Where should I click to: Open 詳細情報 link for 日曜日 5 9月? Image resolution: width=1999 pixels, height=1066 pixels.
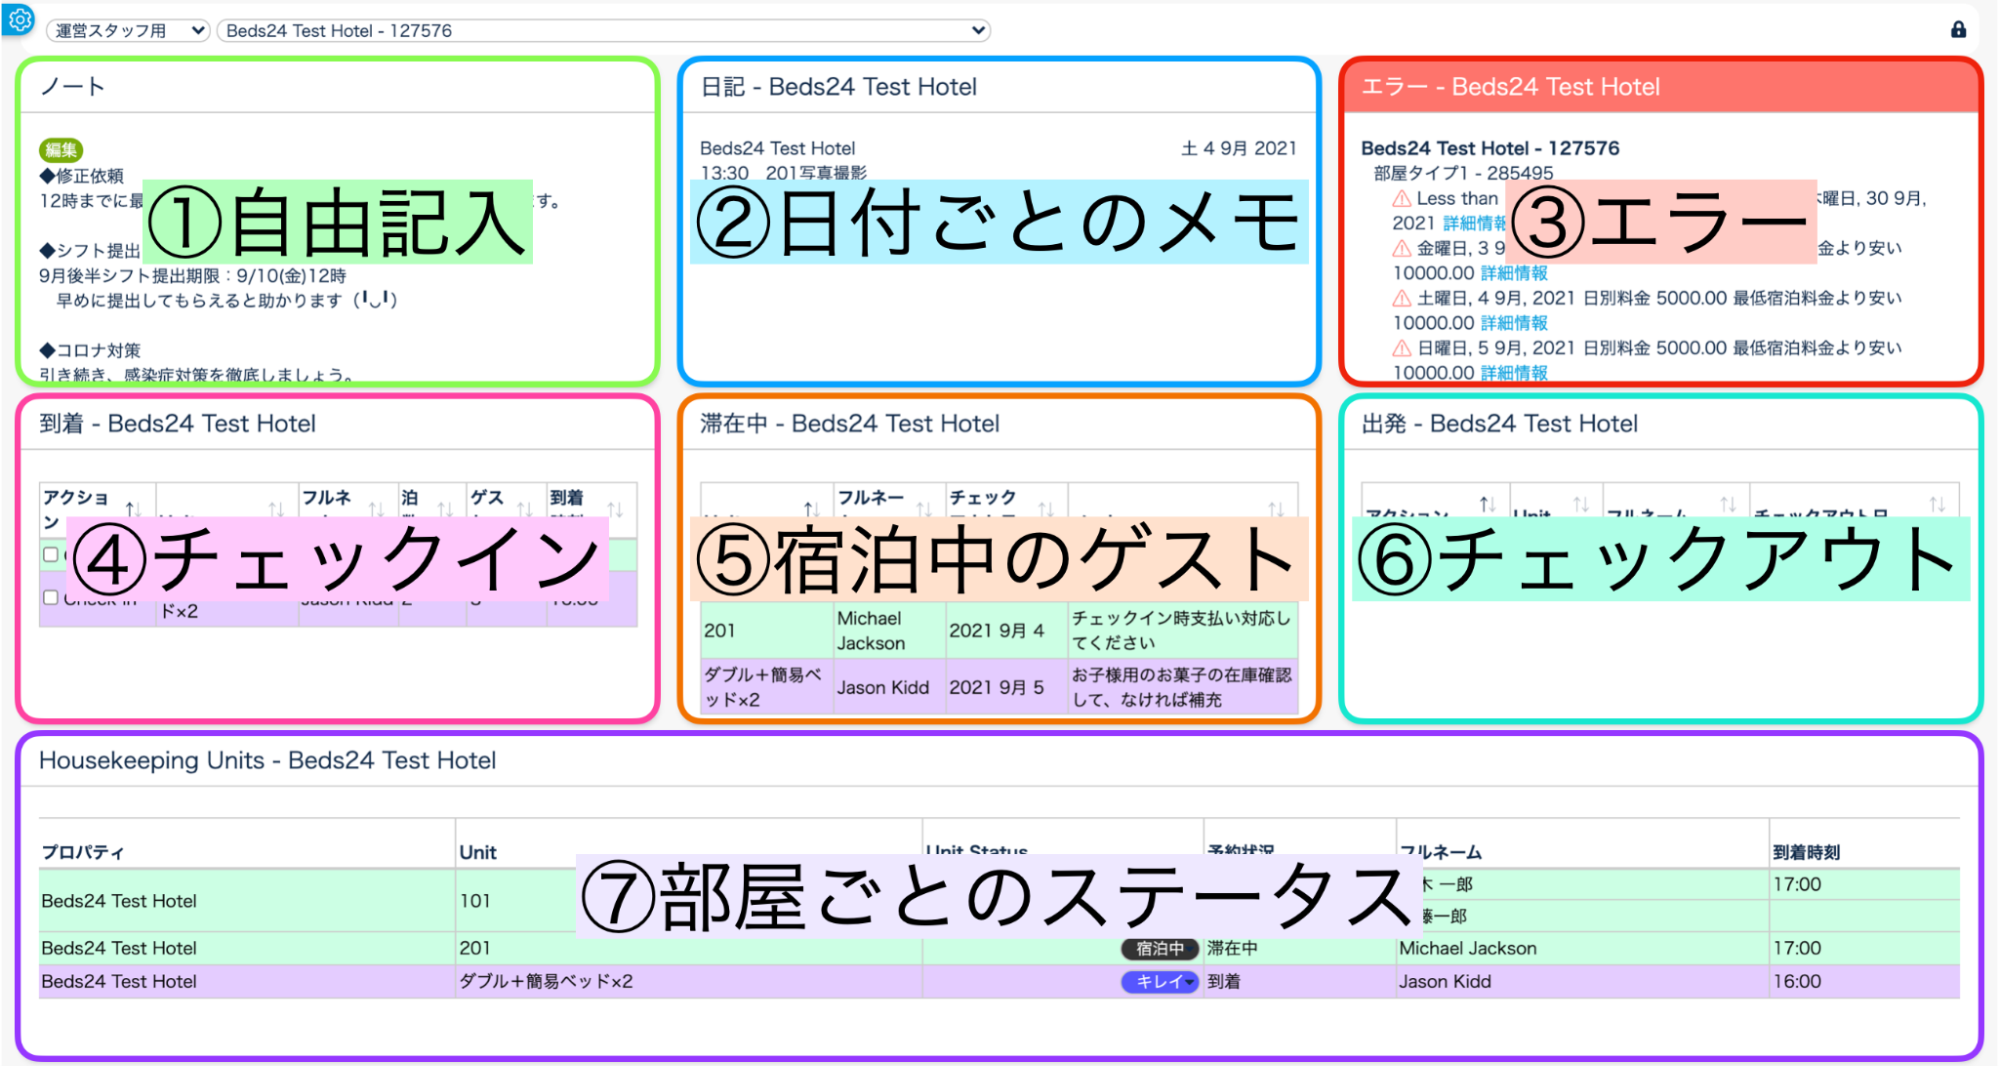pos(1514,373)
